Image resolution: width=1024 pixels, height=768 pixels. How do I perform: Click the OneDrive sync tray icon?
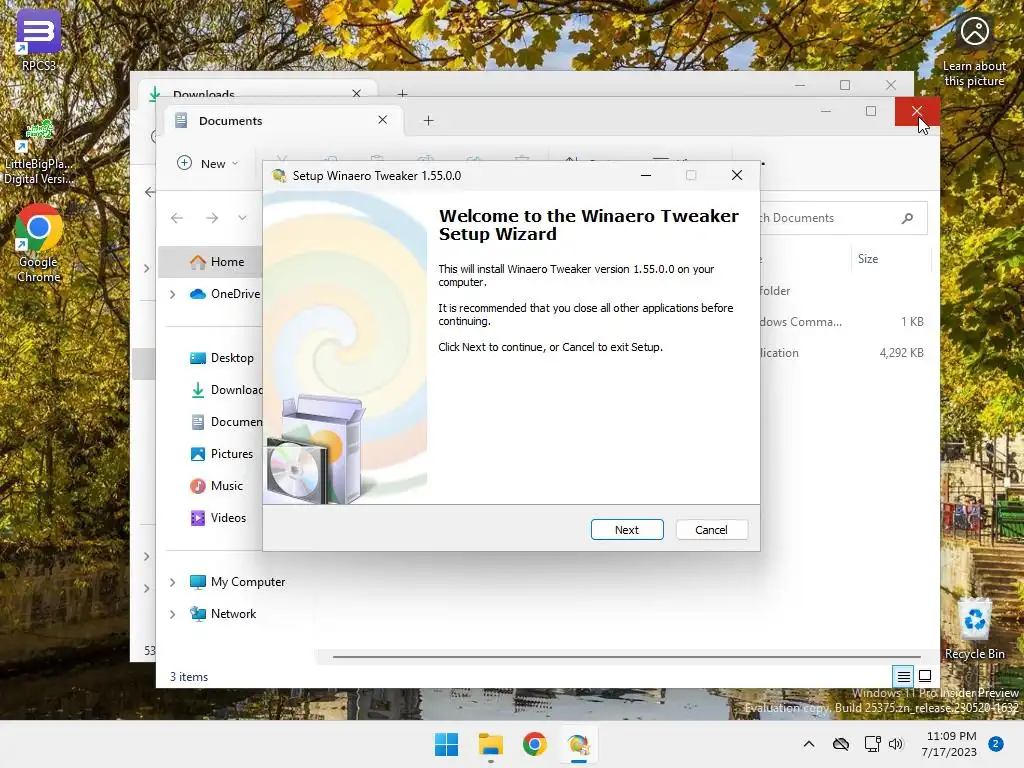coord(840,744)
